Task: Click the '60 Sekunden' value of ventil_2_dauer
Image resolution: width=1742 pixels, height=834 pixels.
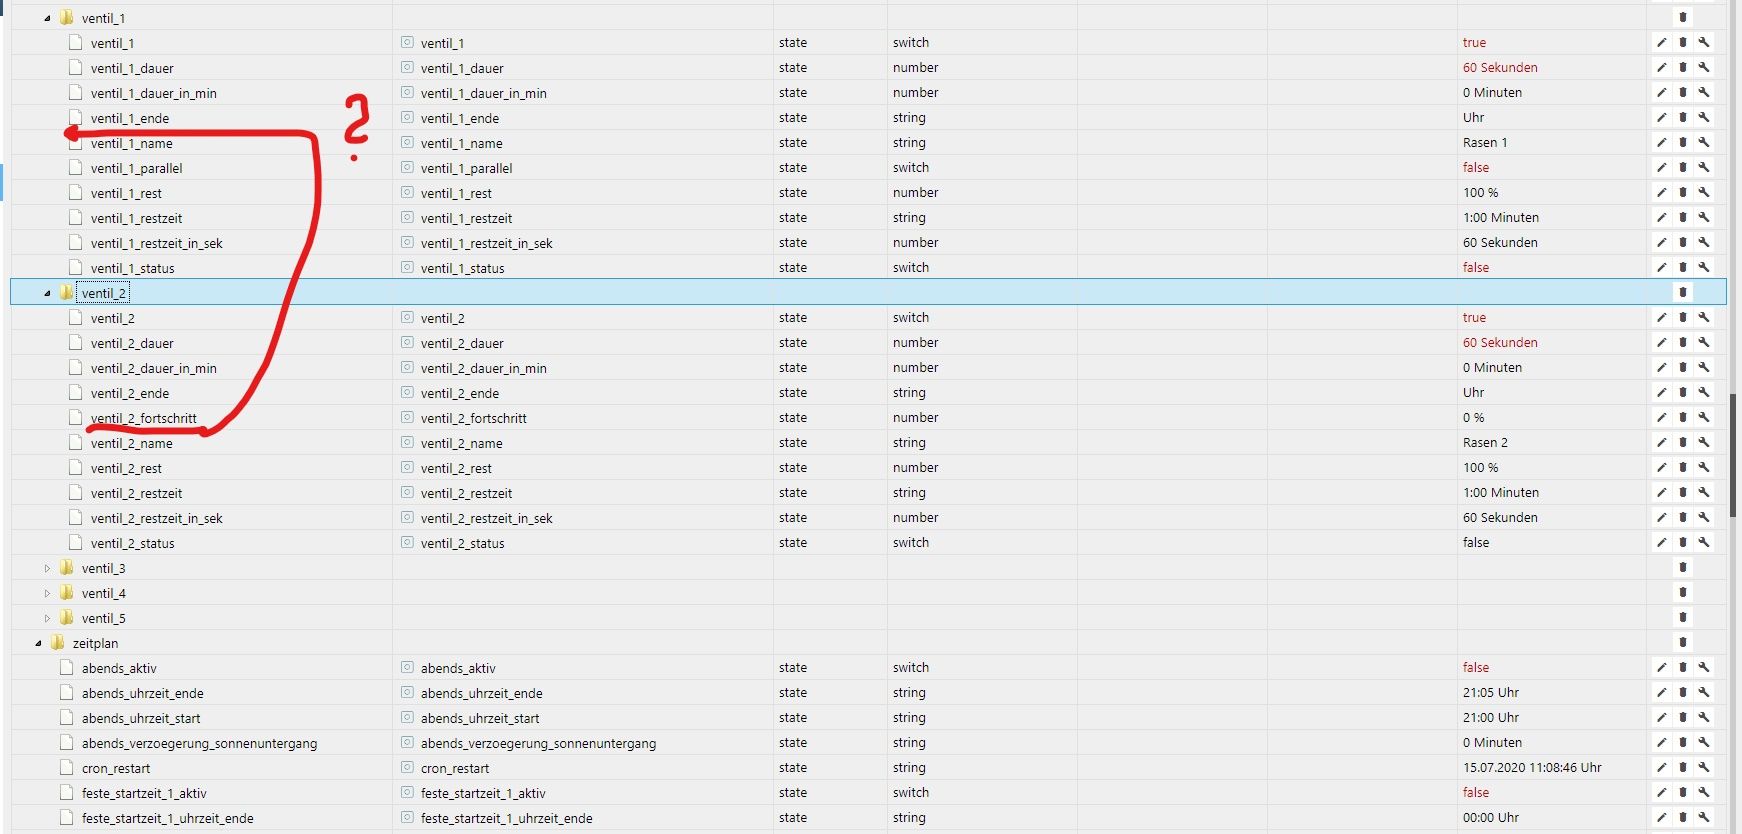Action: pyautogui.click(x=1500, y=342)
